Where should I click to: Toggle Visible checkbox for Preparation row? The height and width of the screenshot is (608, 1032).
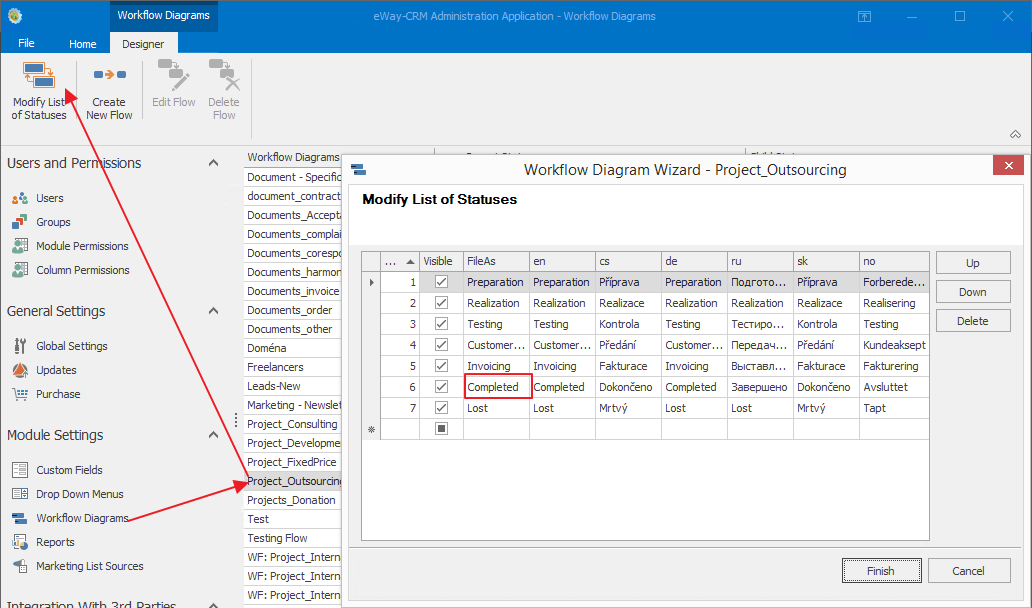[x=442, y=282]
